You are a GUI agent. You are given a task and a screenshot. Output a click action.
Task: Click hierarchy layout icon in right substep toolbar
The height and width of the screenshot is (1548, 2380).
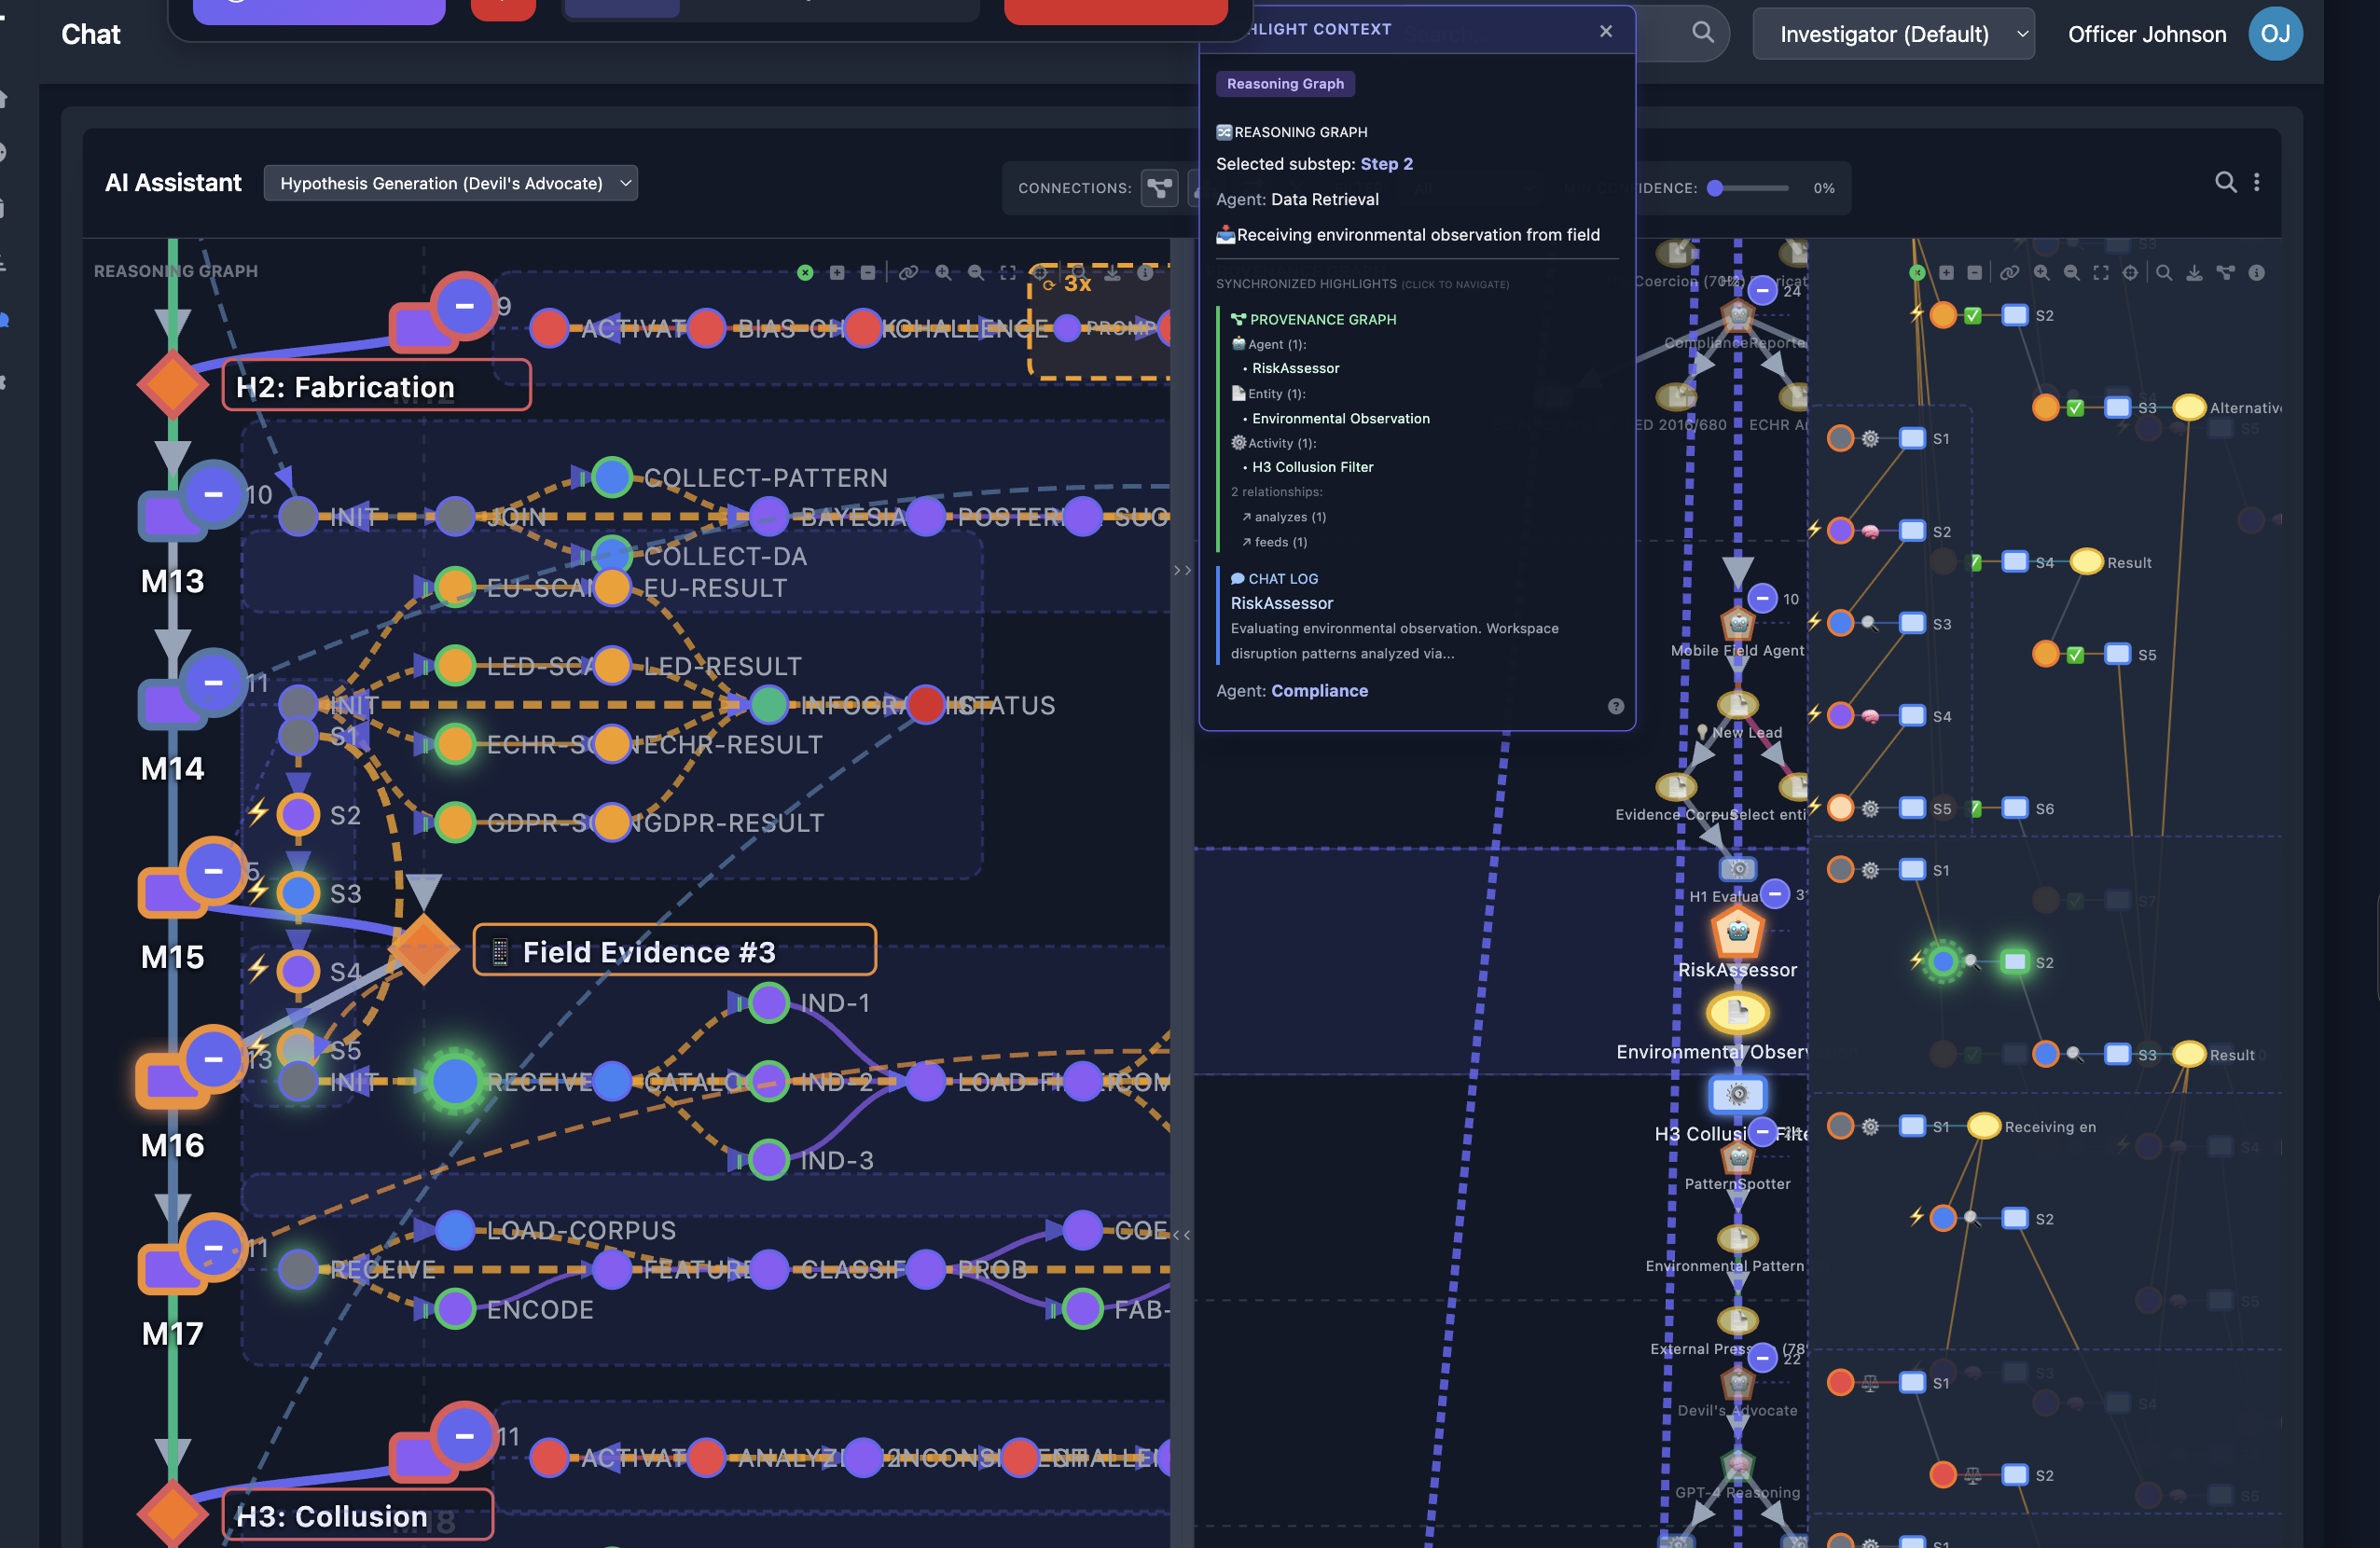tap(2225, 272)
